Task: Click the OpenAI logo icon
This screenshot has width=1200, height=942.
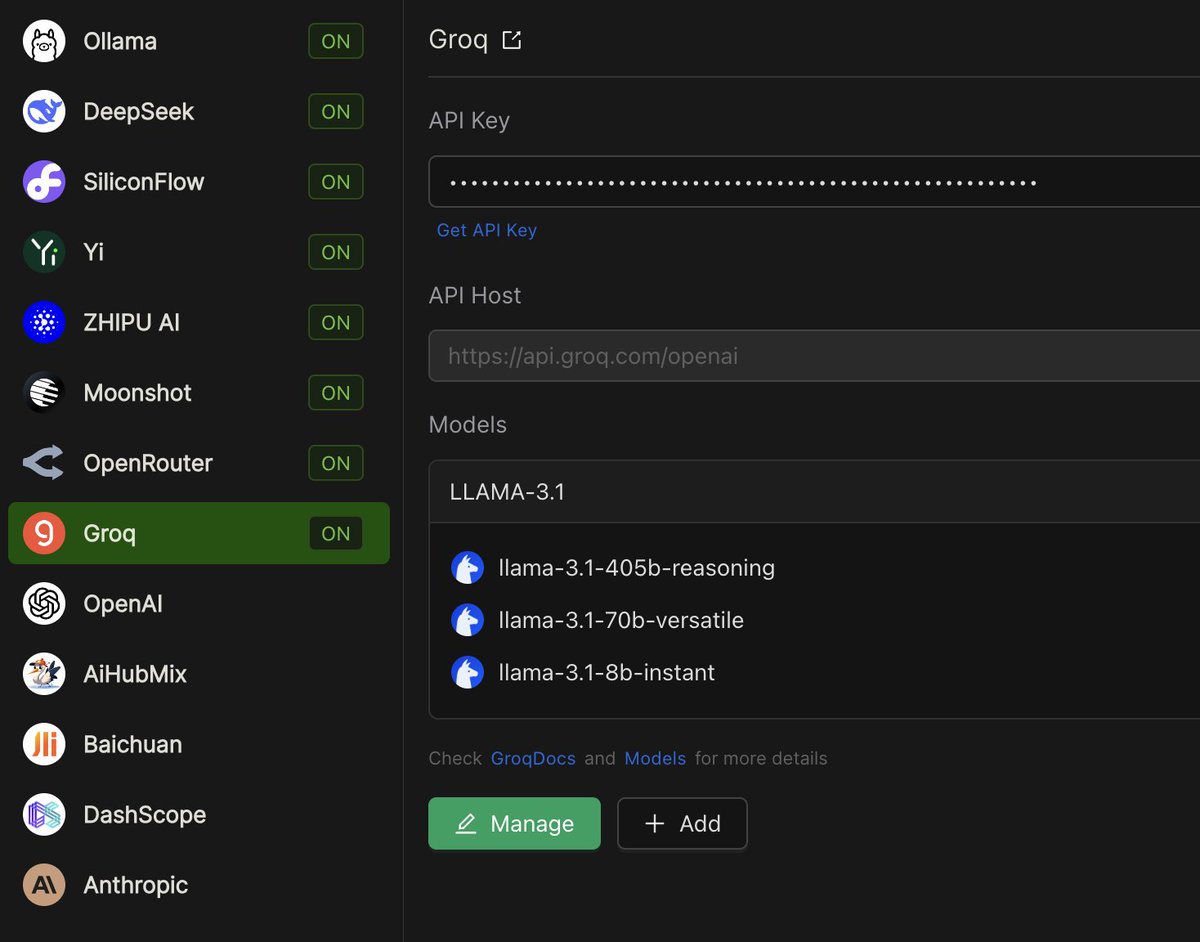Action: [x=44, y=604]
